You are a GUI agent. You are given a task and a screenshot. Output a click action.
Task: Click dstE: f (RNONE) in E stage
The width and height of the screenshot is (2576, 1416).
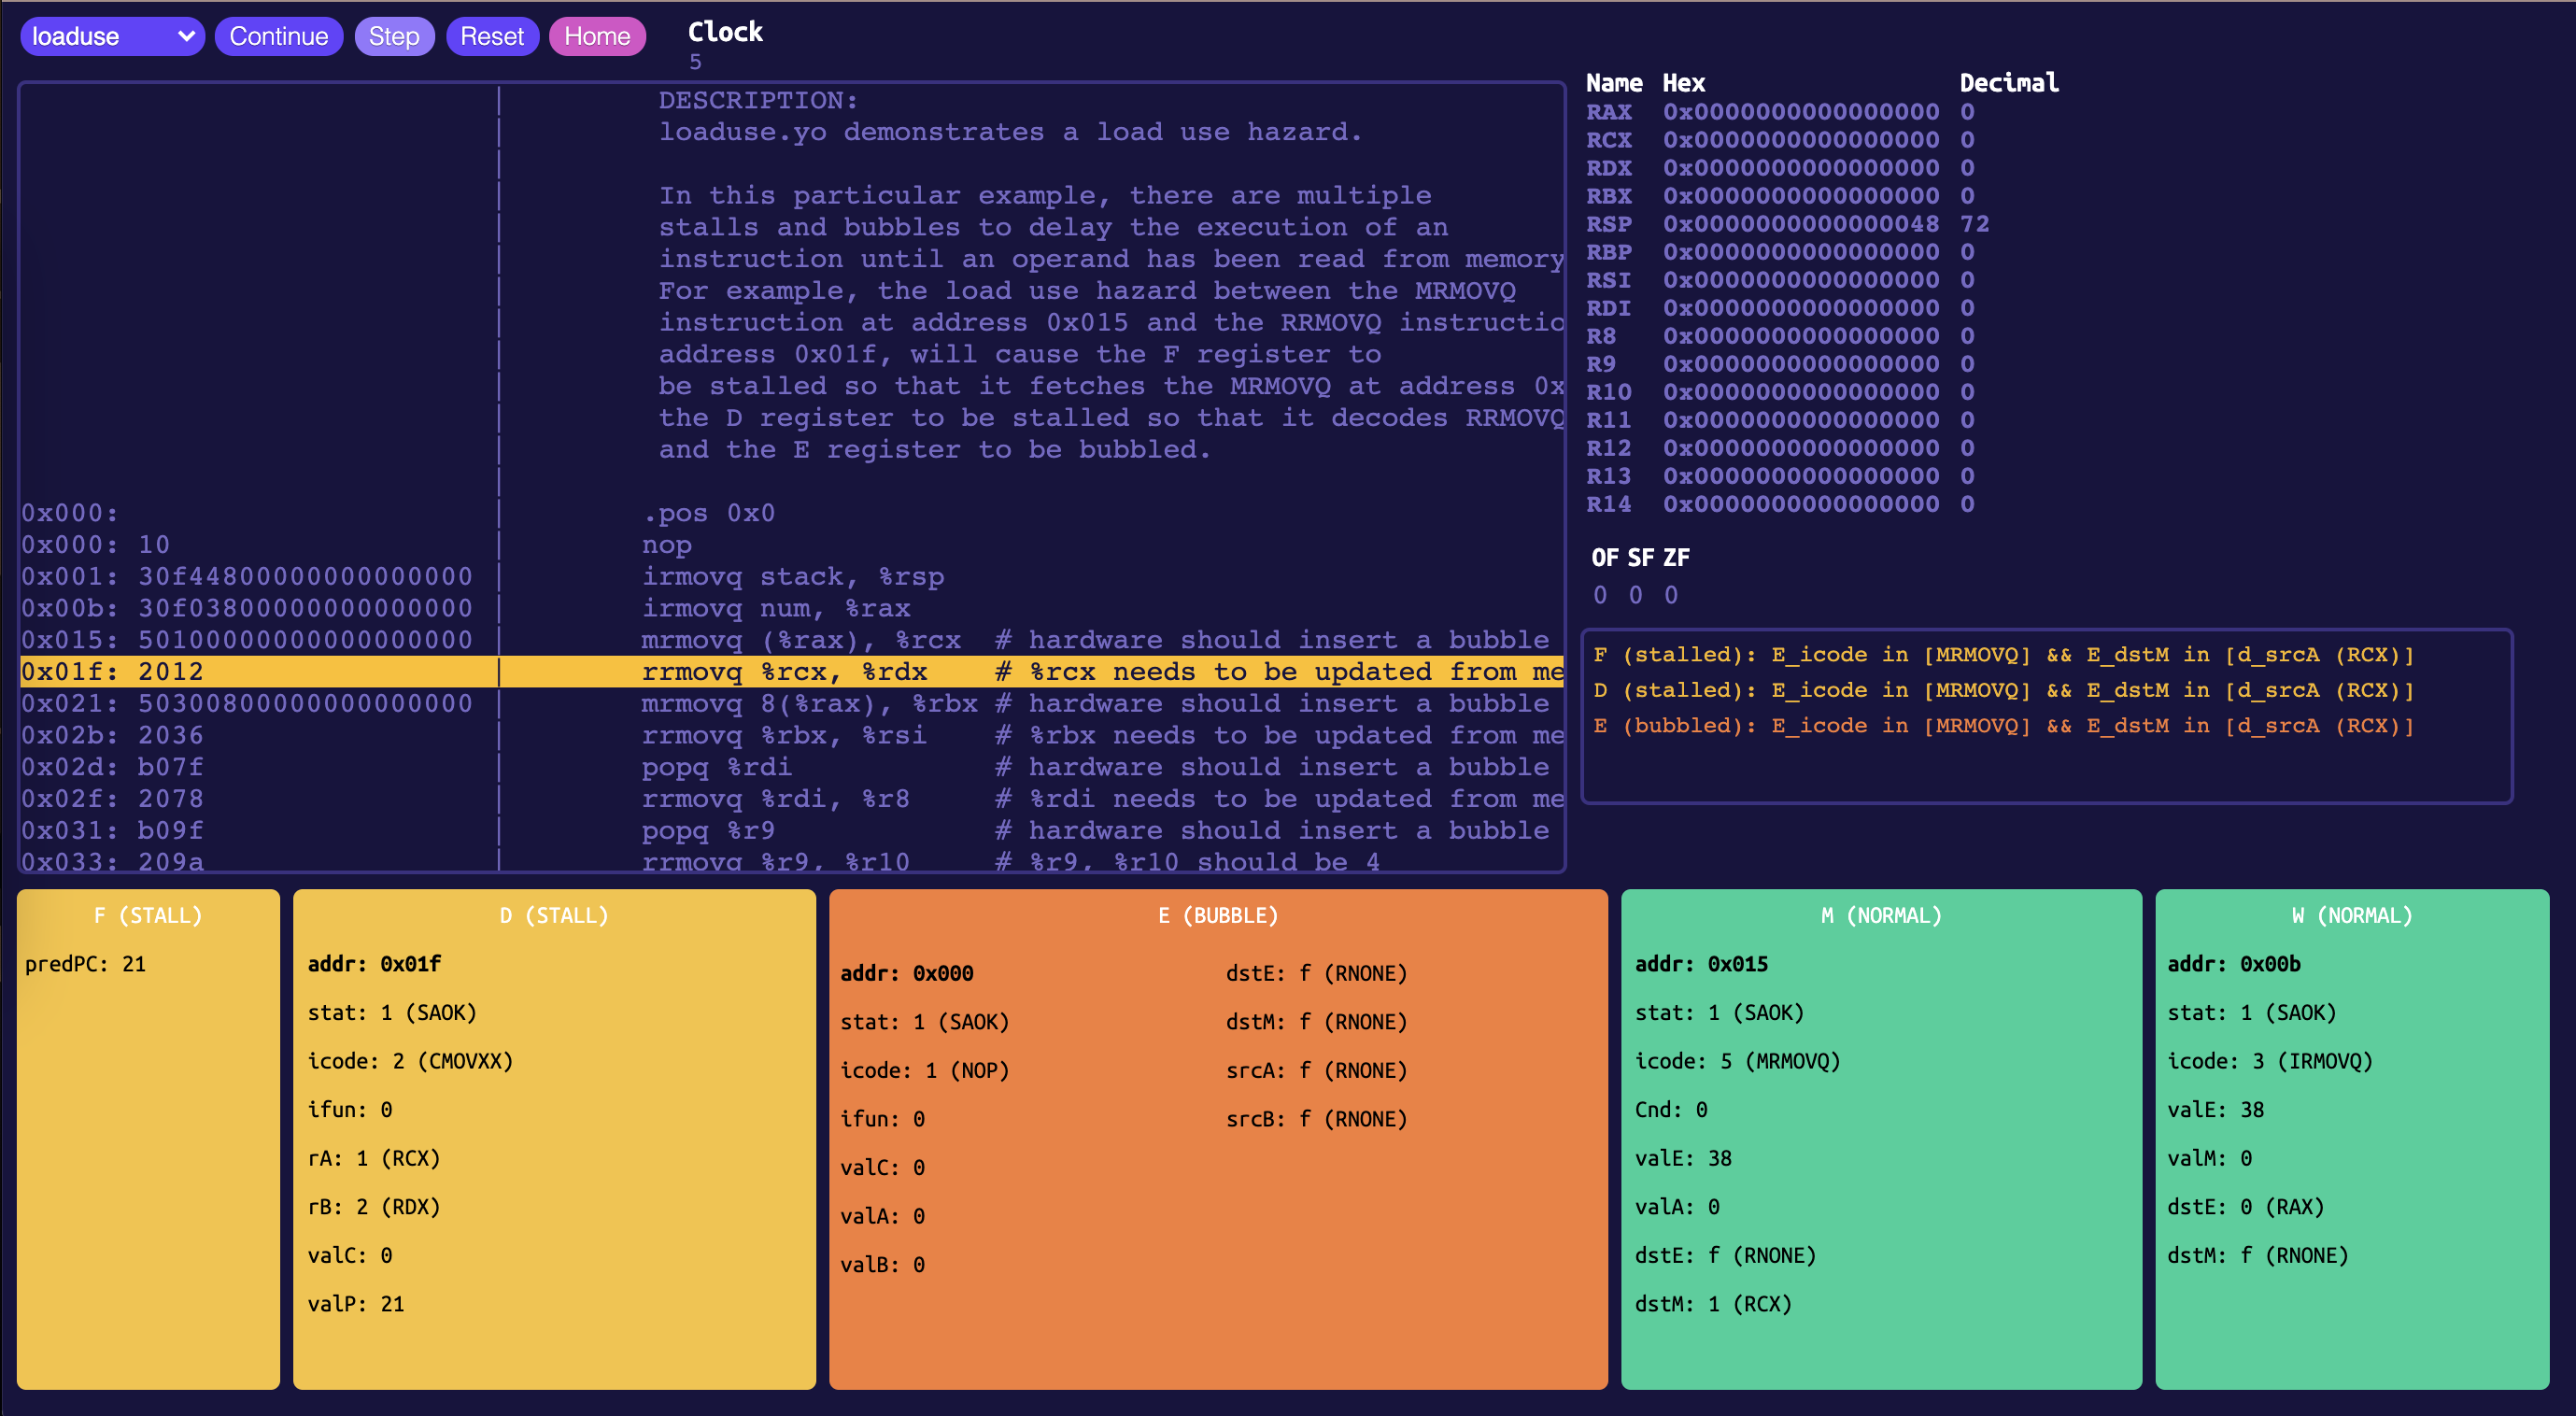pyautogui.click(x=1317, y=974)
